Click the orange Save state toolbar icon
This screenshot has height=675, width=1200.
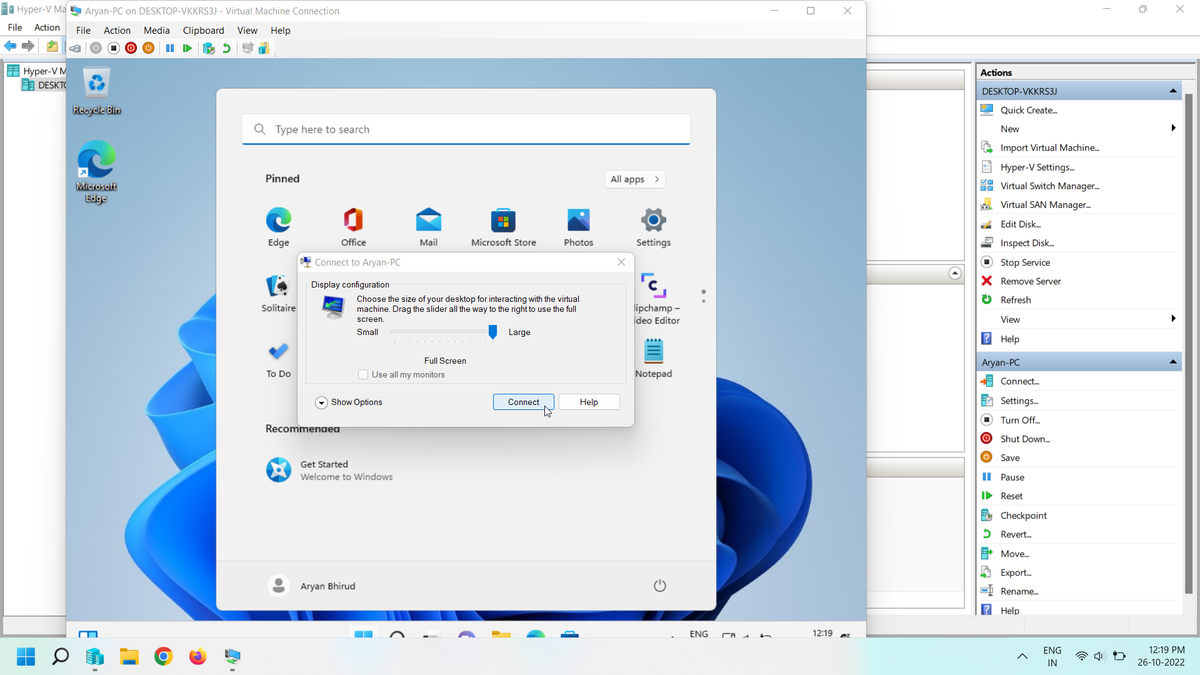tap(149, 48)
